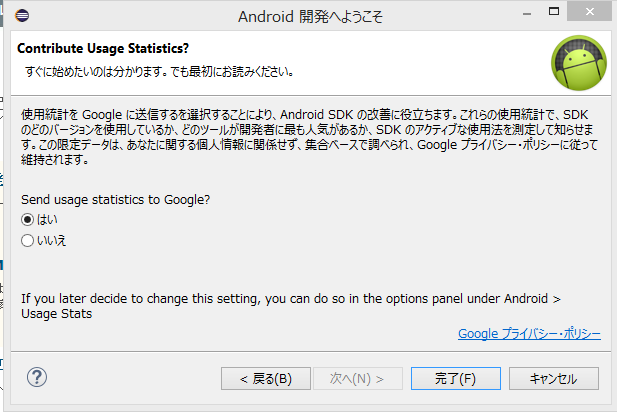Select the いいえ radio button
Screen dimensions: 617x414
[x=27, y=240]
